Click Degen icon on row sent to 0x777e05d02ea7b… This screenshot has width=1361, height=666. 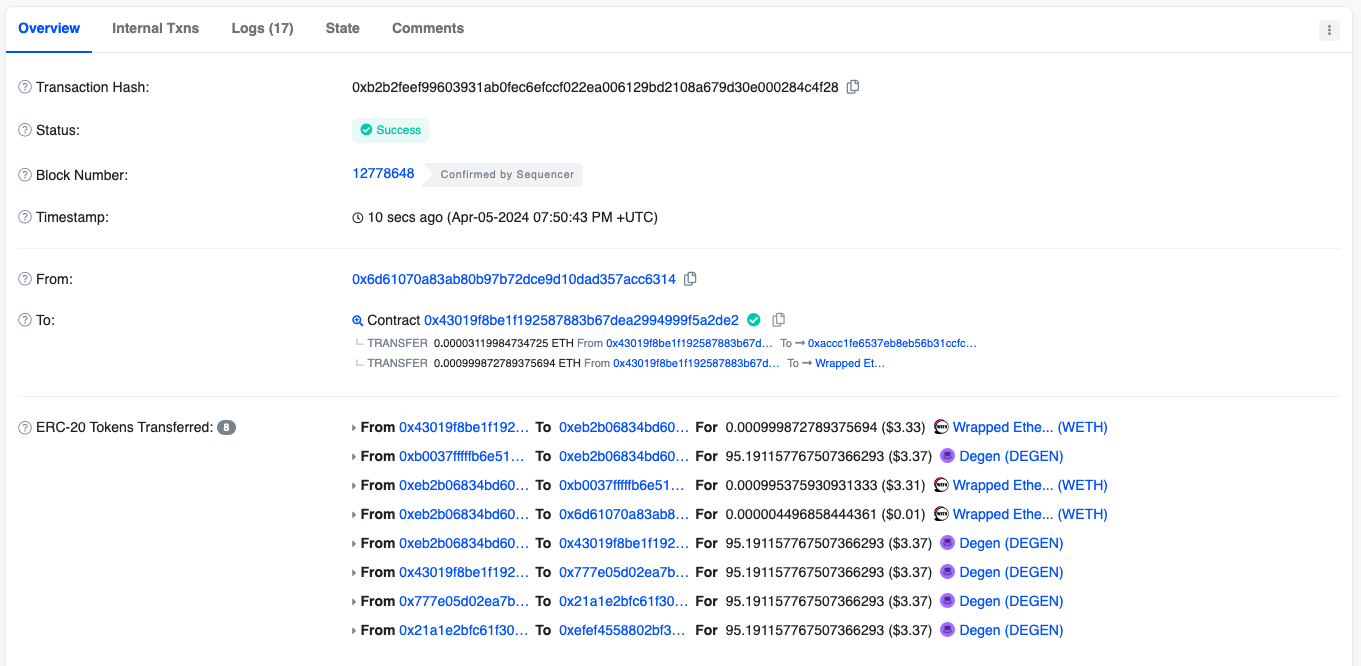point(948,572)
